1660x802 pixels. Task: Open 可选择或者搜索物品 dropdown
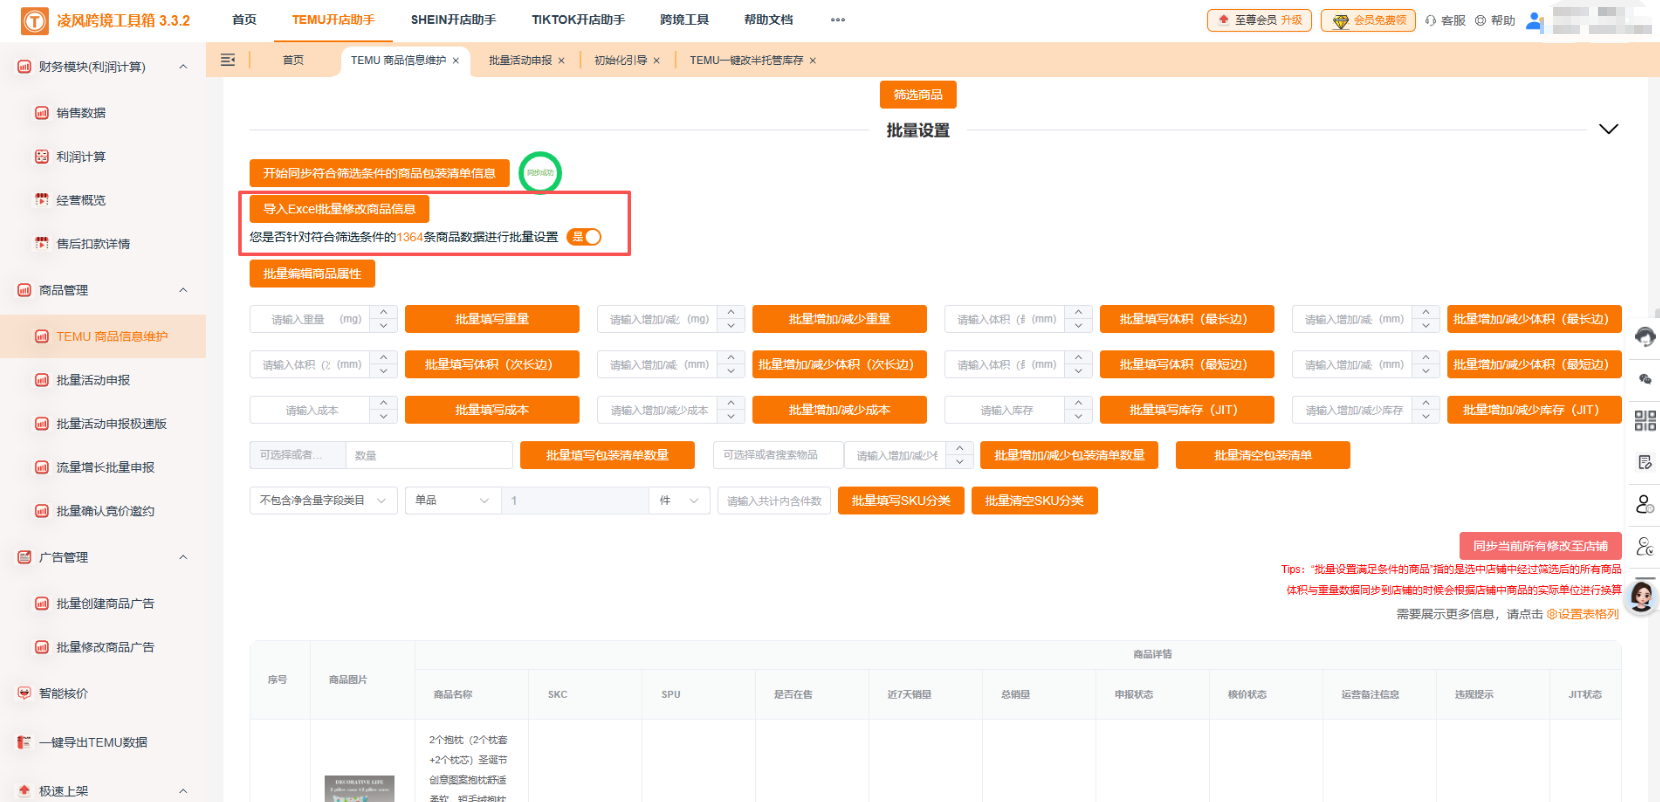778,455
